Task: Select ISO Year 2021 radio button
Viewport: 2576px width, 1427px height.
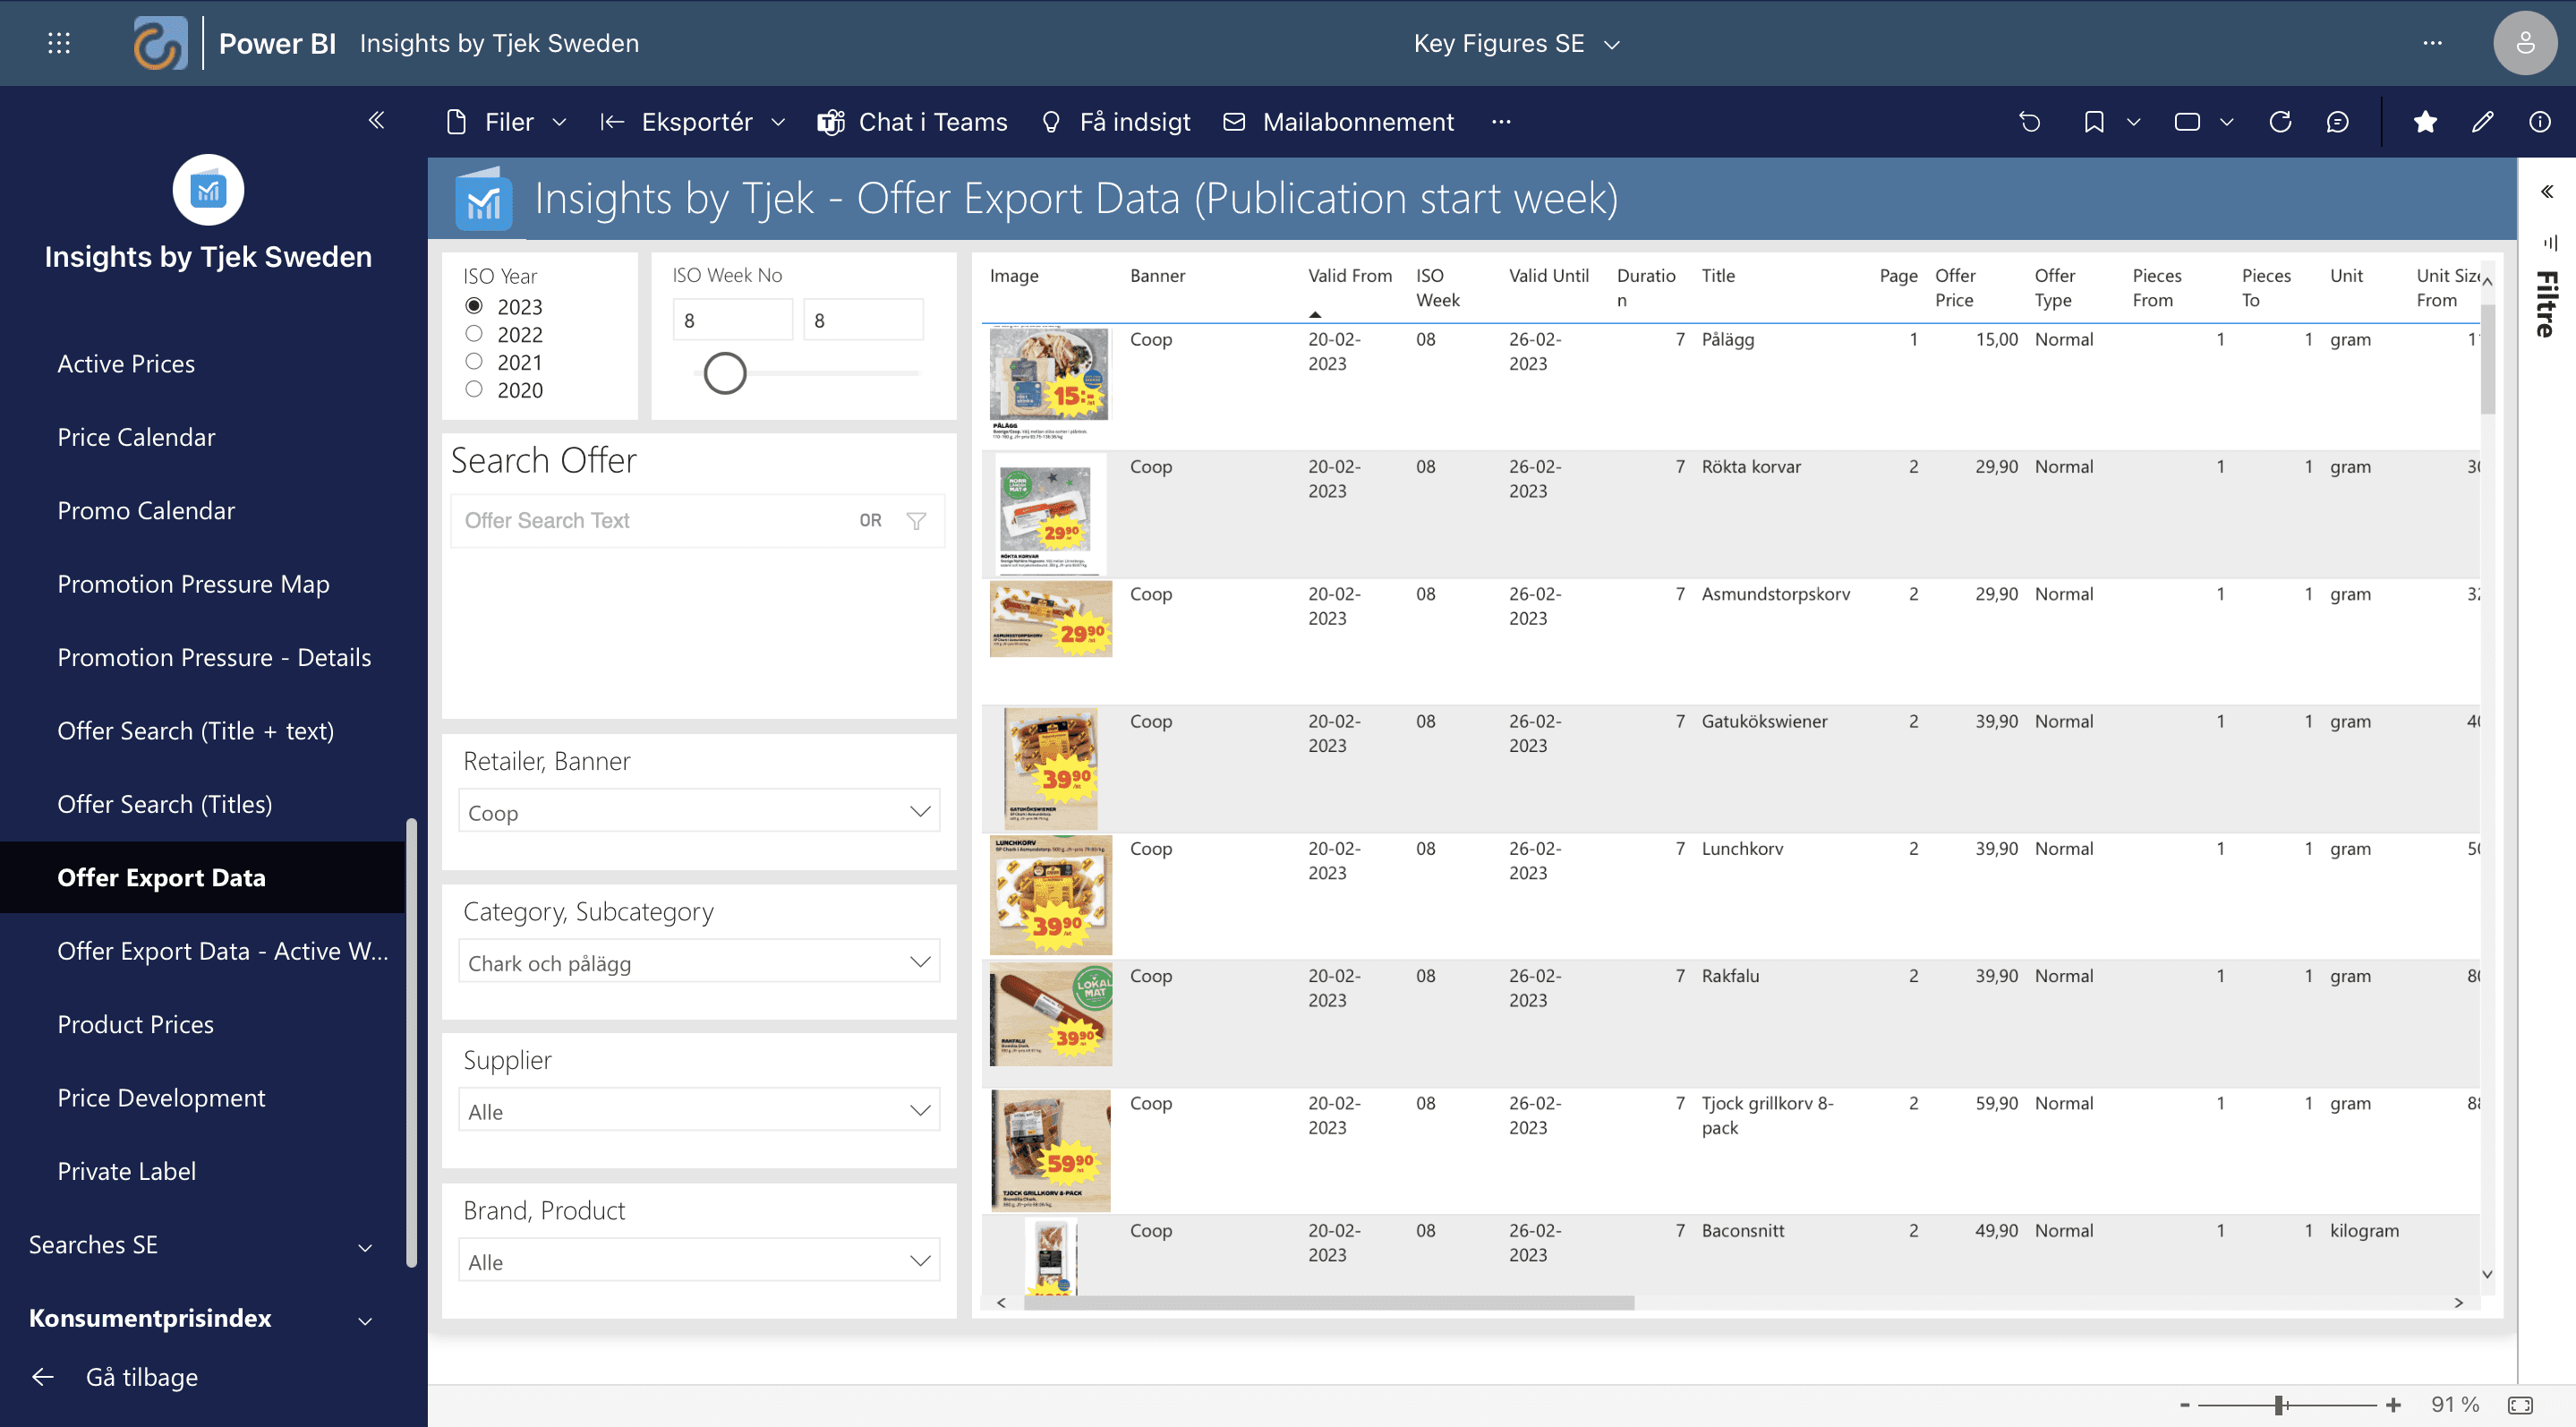Action: [474, 362]
